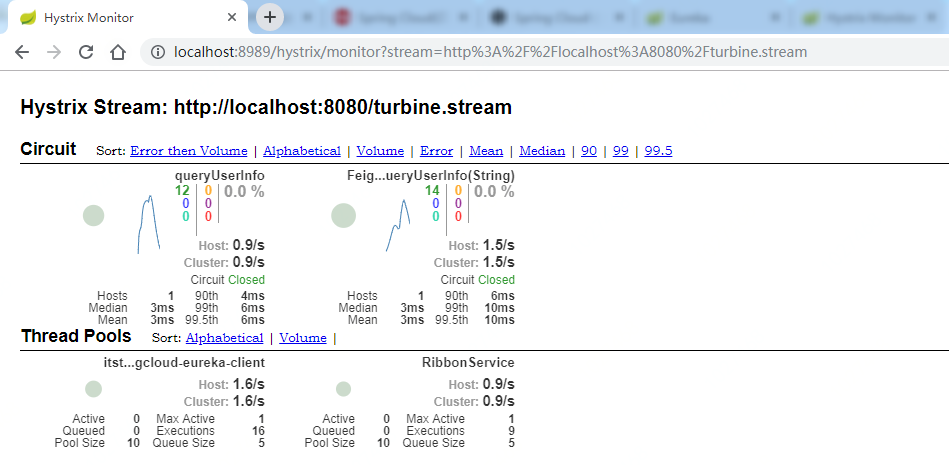Click Feign circuit Host rate 1.5/s
This screenshot has width=949, height=465.
[x=499, y=245]
